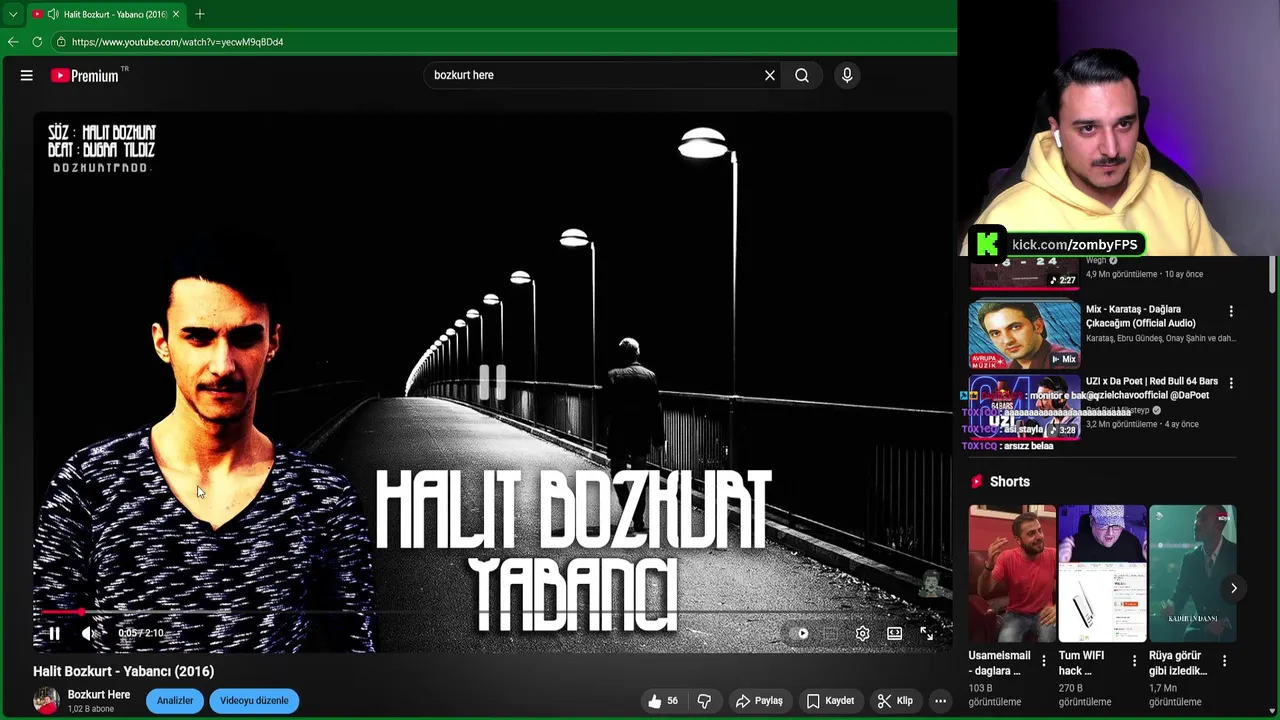Open the Usameismail - daglara short
Image resolution: width=1280 pixels, height=720 pixels.
pyautogui.click(x=1012, y=573)
